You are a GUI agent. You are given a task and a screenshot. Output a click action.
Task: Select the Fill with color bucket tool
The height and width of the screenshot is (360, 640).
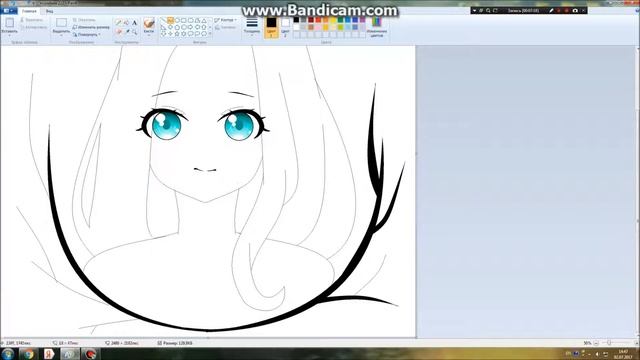click(126, 22)
